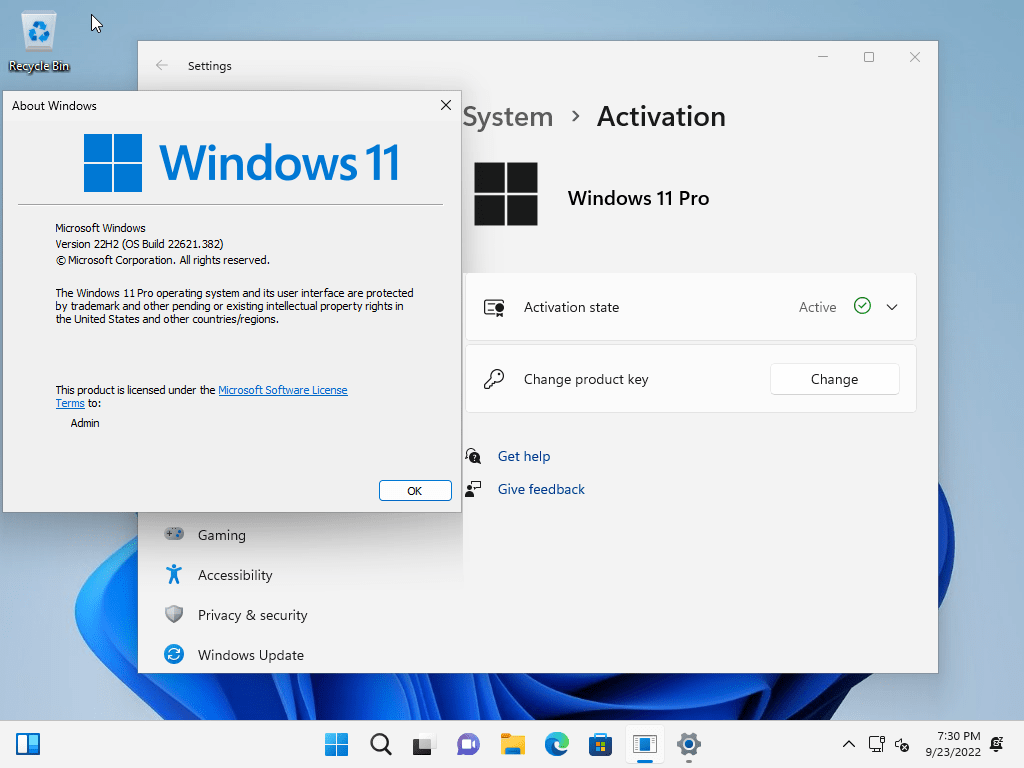Click the Windows 11 Pro edition label
The width and height of the screenshot is (1024, 768).
pyautogui.click(x=638, y=198)
